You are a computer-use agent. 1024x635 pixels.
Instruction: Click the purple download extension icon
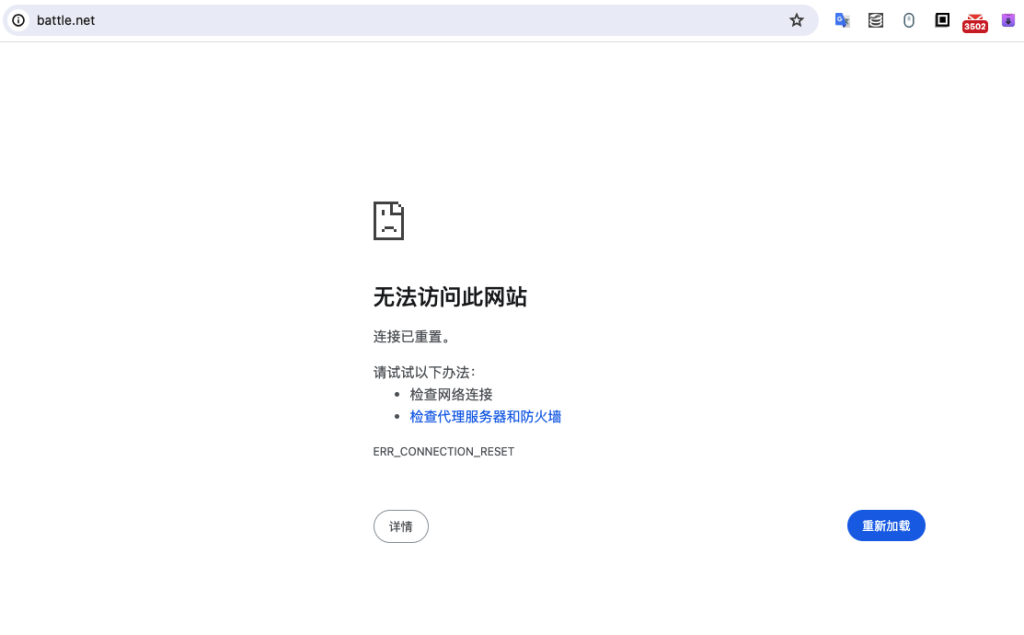point(1008,20)
